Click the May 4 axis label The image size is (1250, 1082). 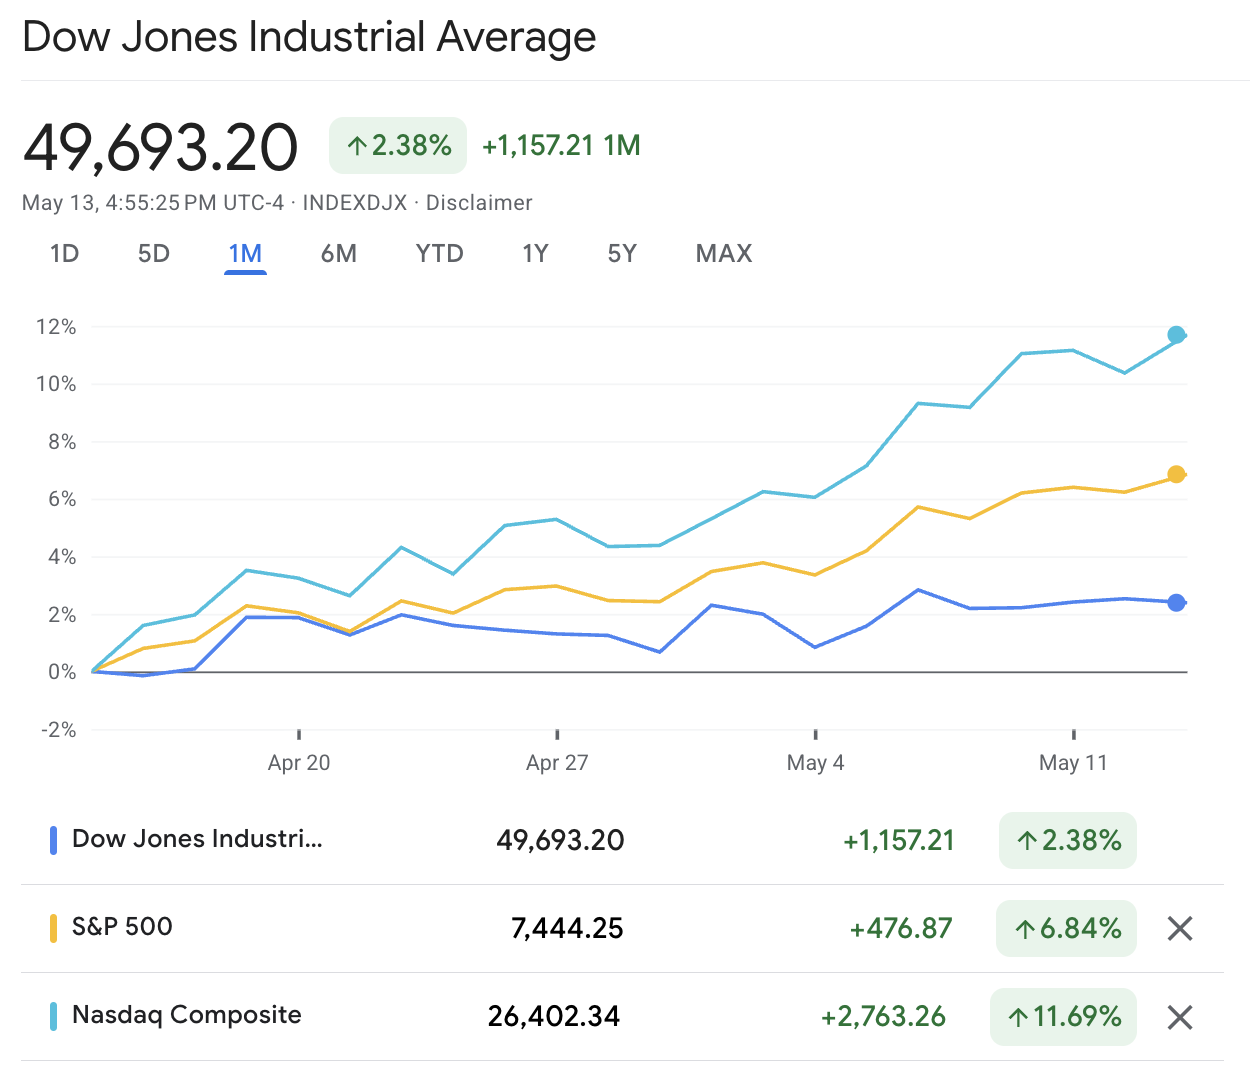(x=815, y=763)
